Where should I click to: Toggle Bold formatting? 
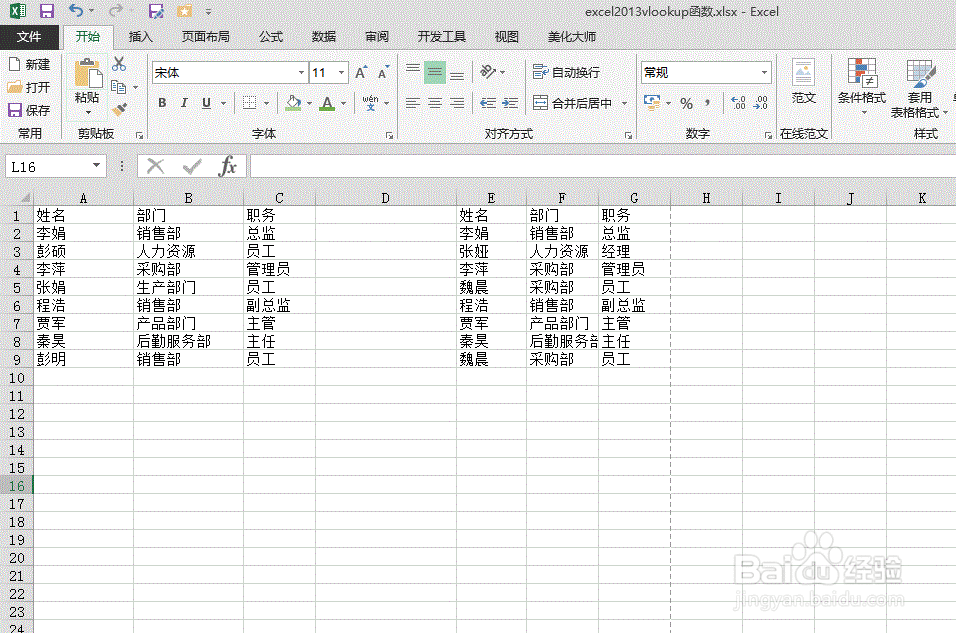pyautogui.click(x=161, y=101)
